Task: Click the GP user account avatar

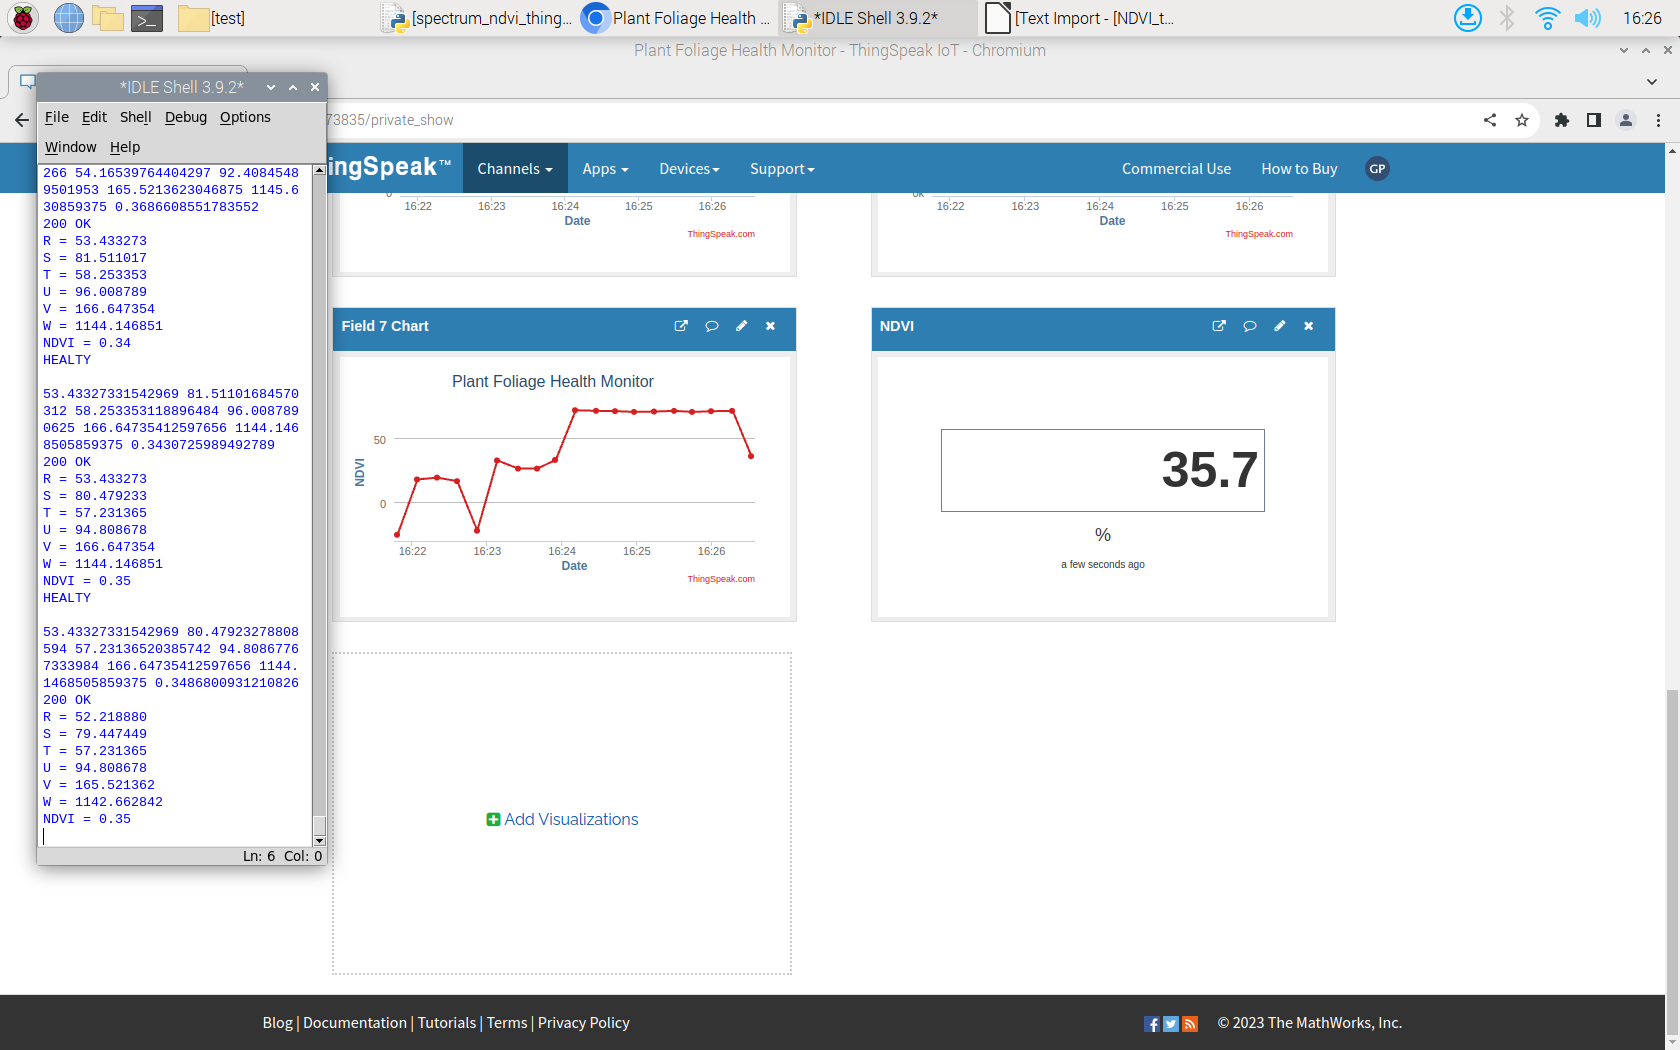Action: coord(1377,169)
